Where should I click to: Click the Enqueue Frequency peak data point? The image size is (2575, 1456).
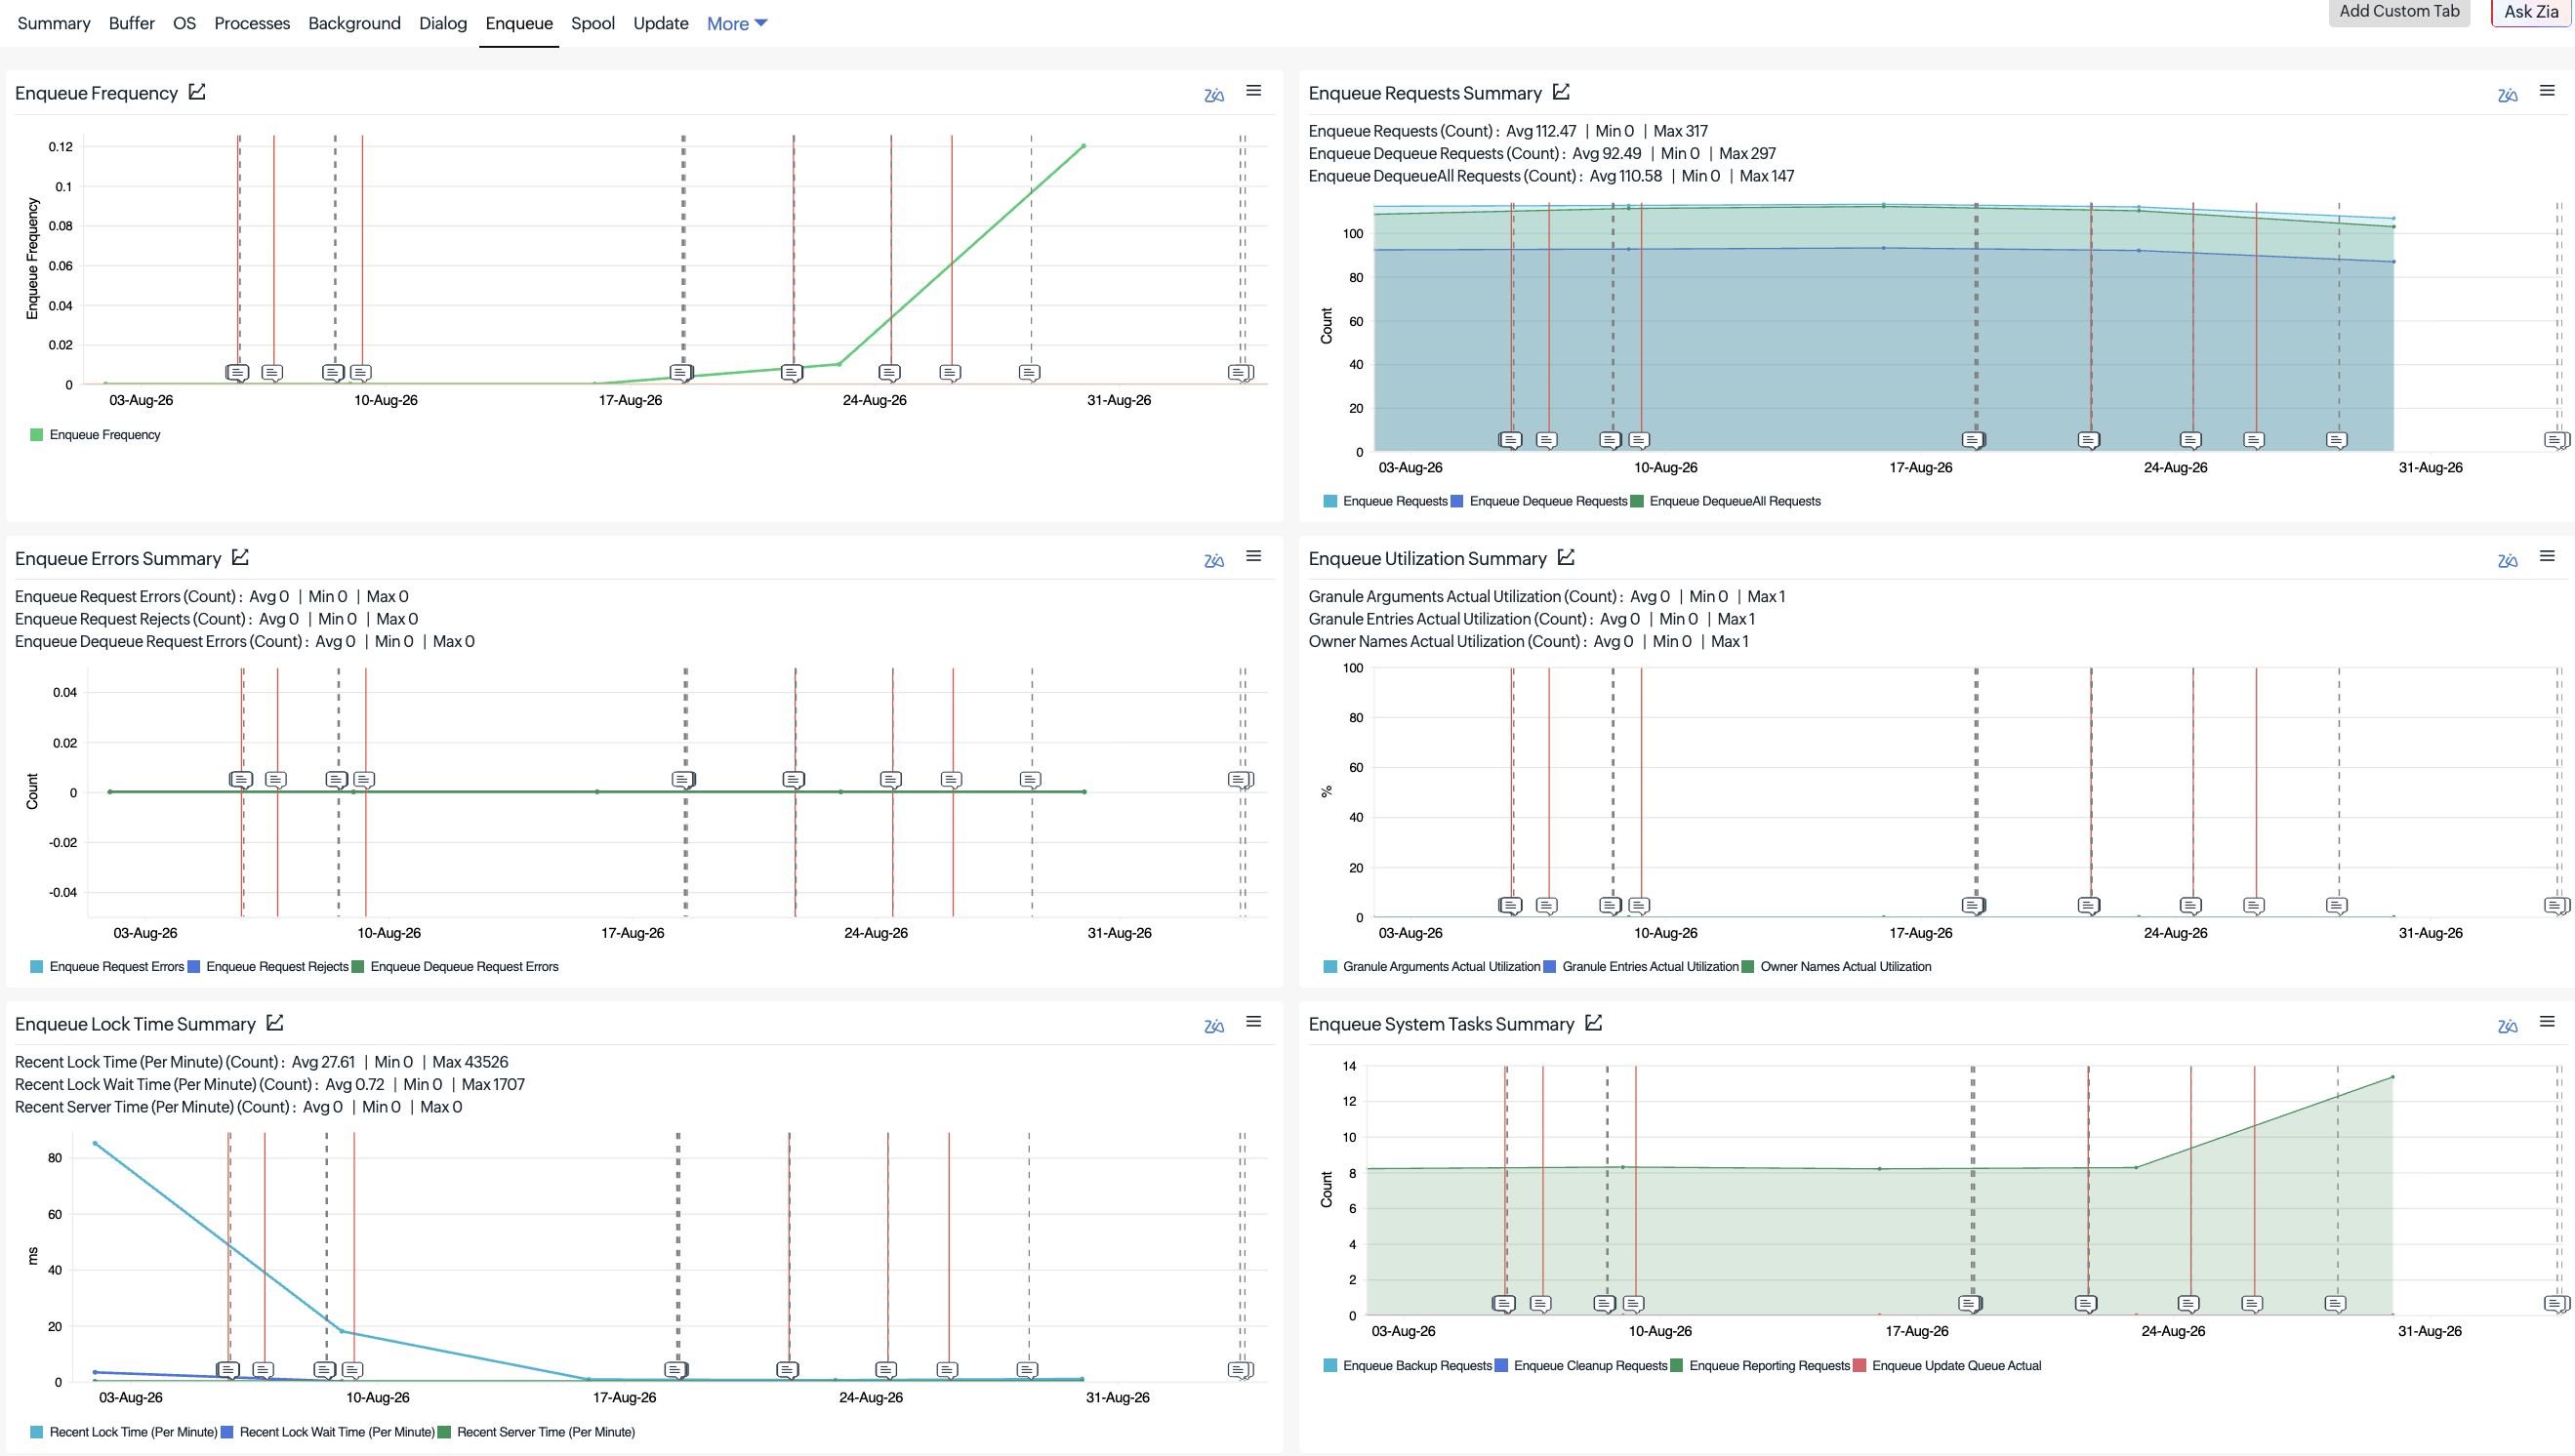coord(1084,146)
